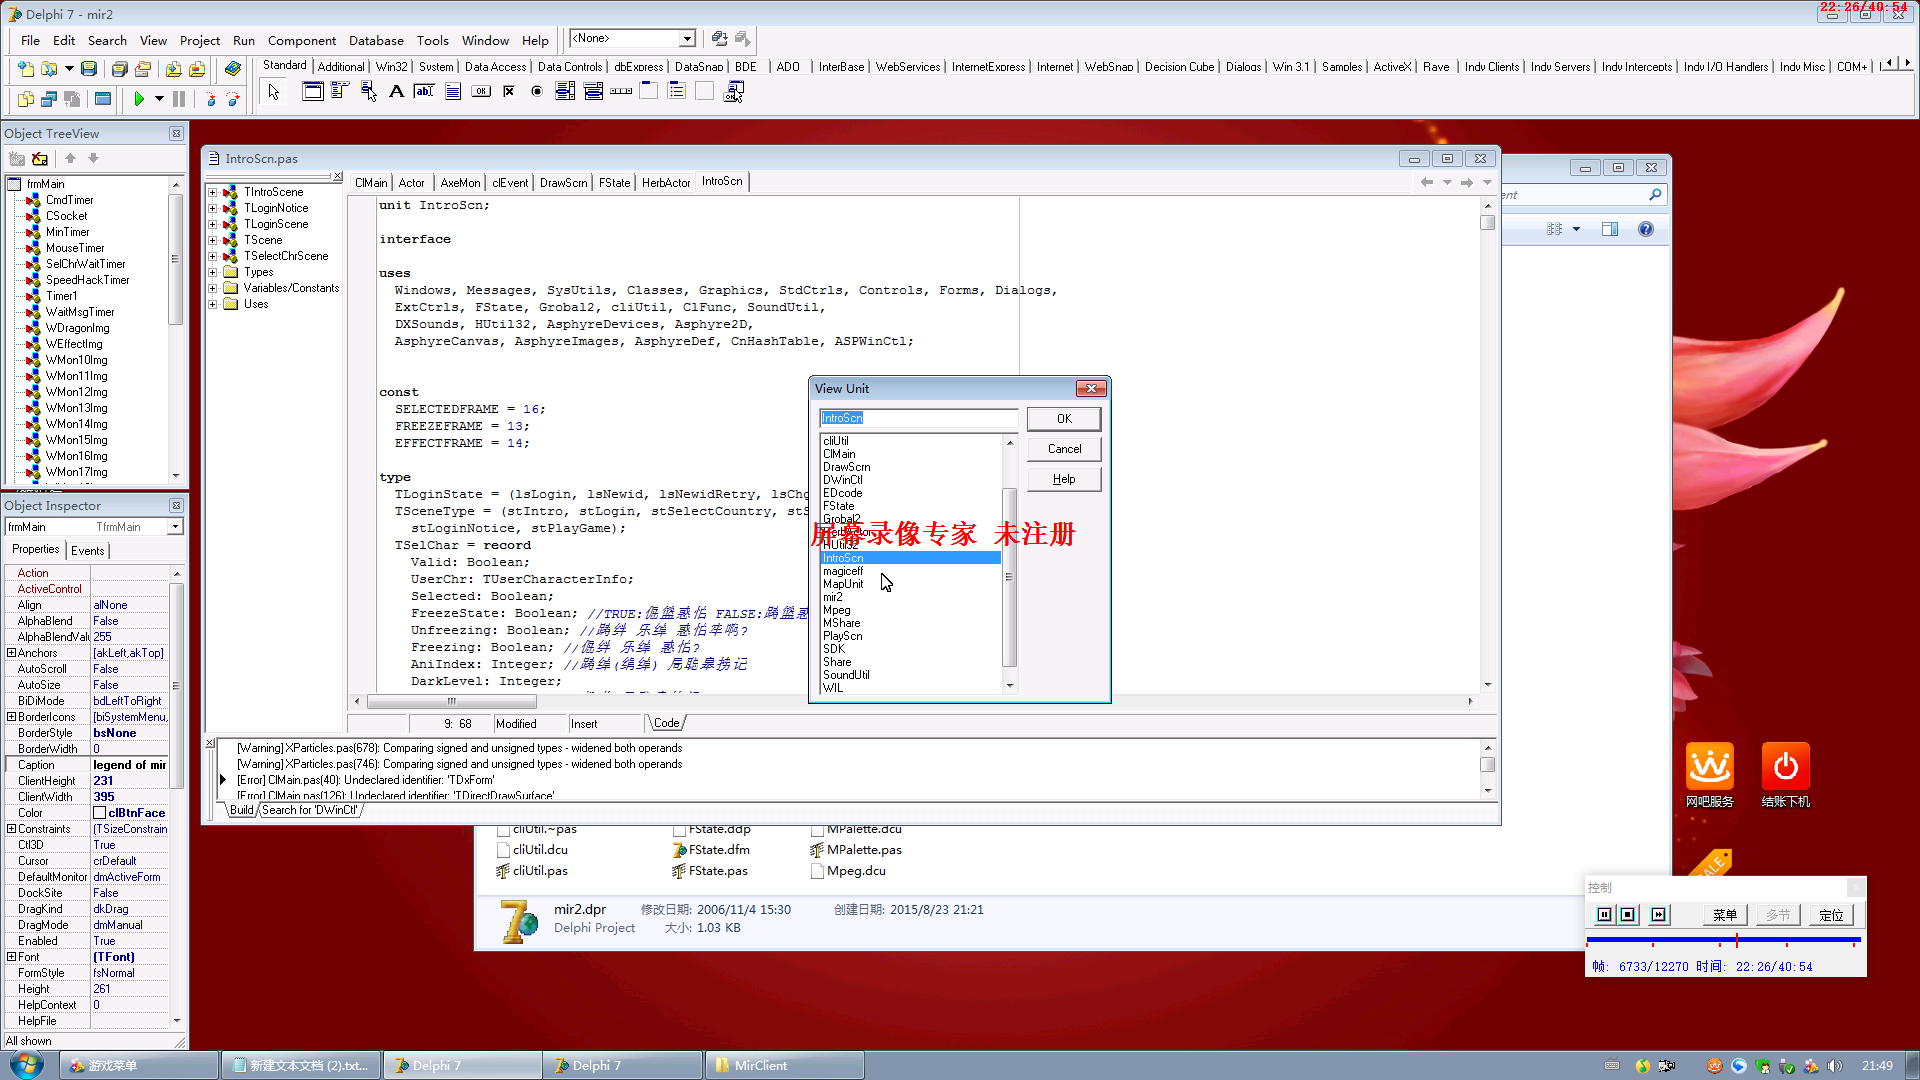Open the File menu
This screenshot has width=1920, height=1080.
coord(30,41)
